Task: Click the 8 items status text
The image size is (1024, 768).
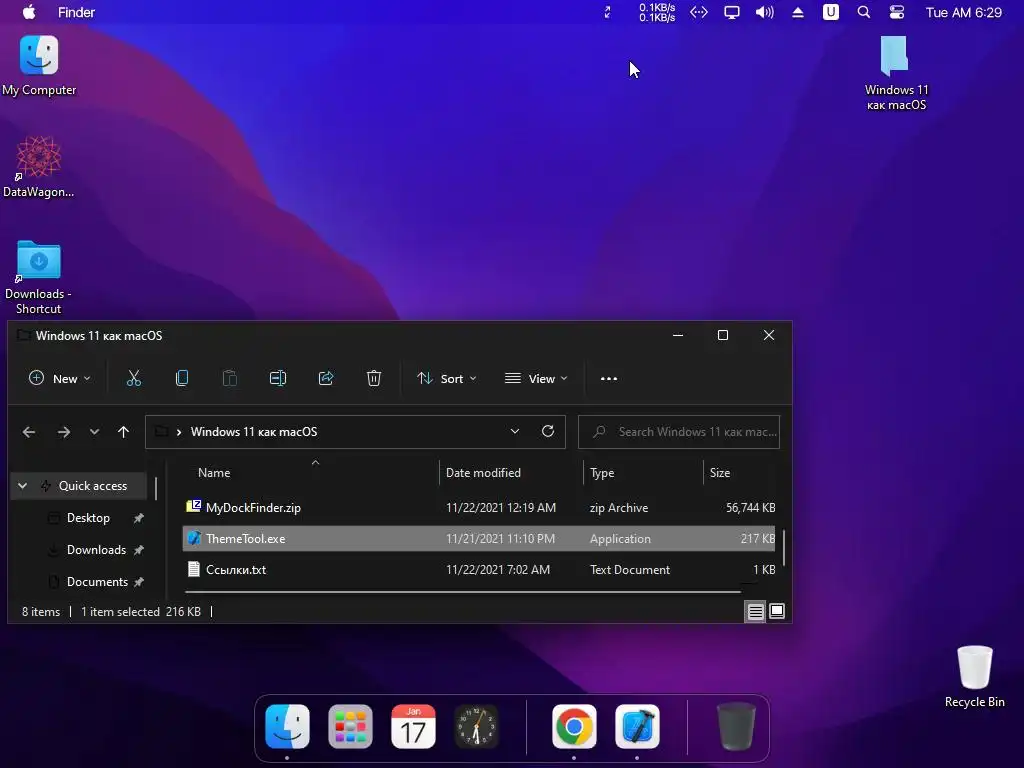Action: pyautogui.click(x=40, y=612)
